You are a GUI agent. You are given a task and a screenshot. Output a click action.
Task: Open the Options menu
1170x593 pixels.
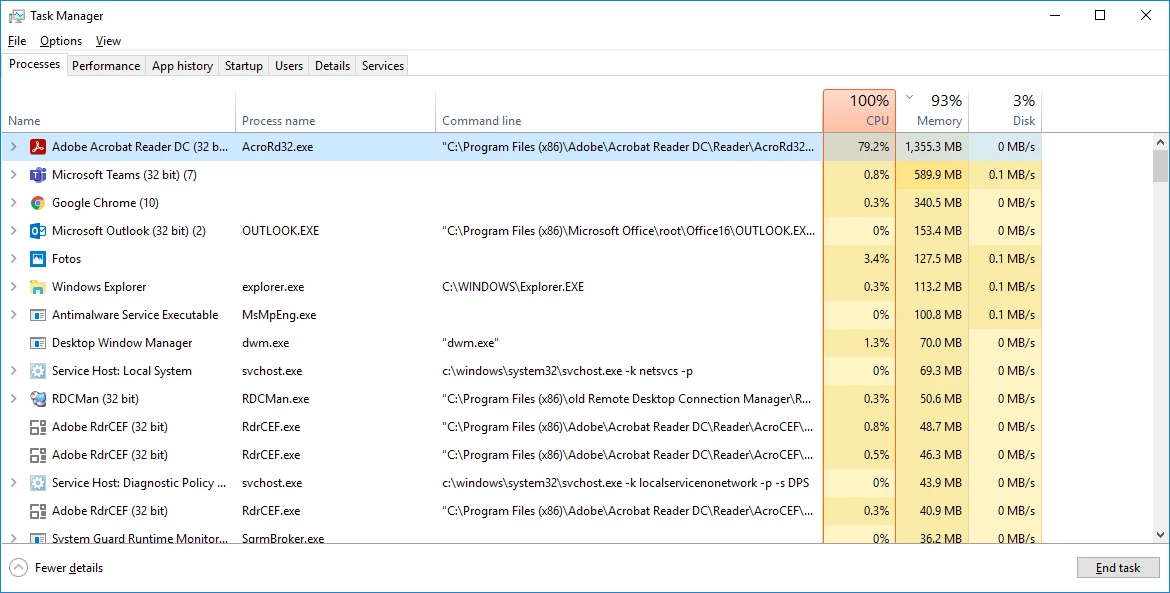(x=61, y=41)
